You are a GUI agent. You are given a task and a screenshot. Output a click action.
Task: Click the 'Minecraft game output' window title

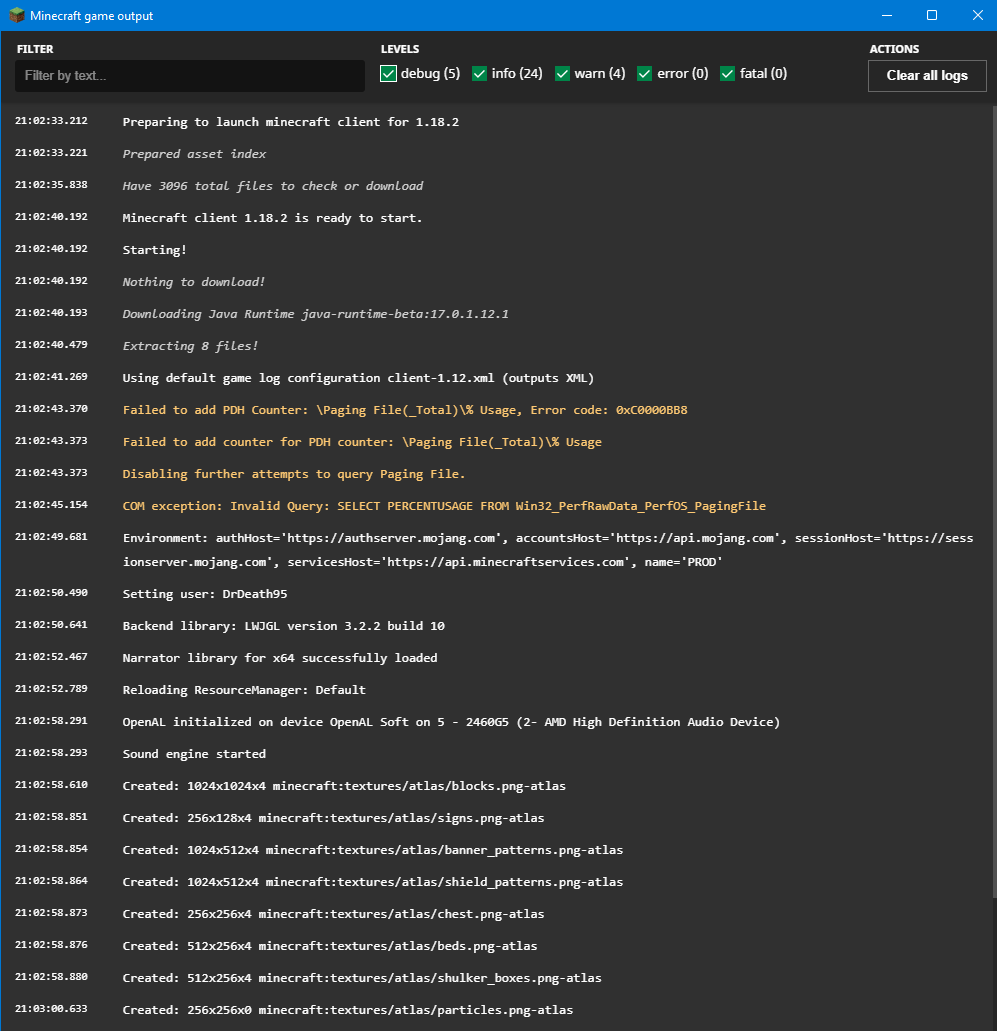tap(91, 16)
